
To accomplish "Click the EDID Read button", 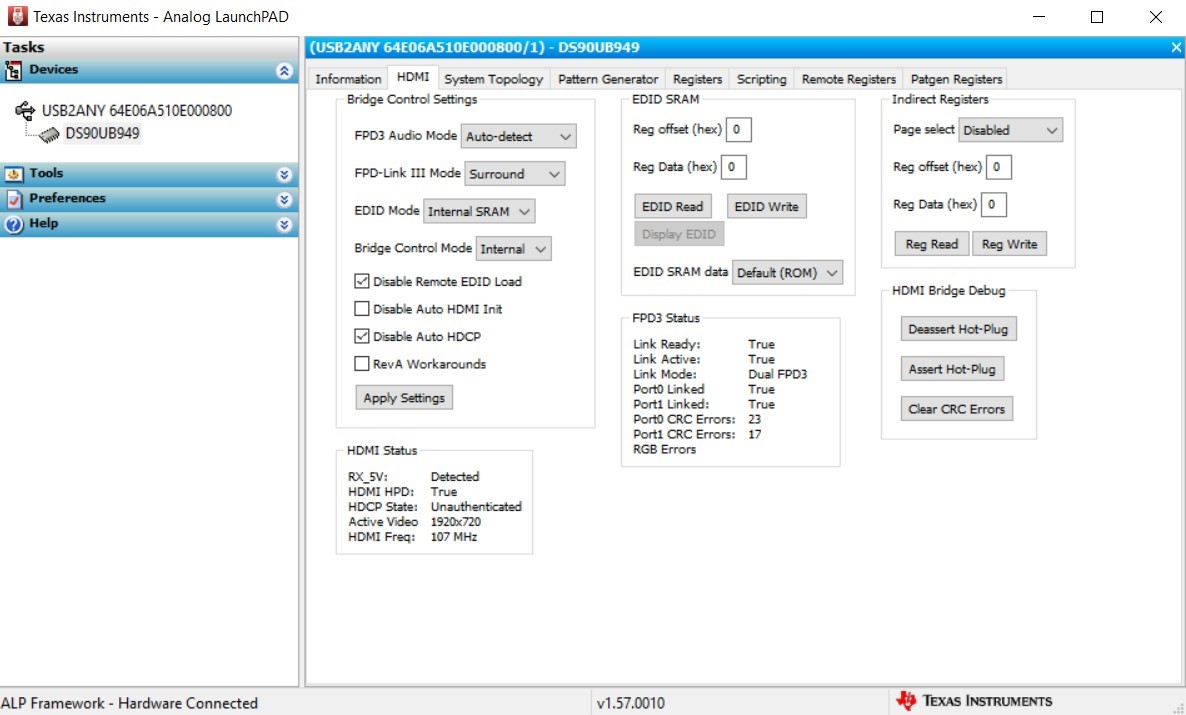I will pyautogui.click(x=672, y=207).
